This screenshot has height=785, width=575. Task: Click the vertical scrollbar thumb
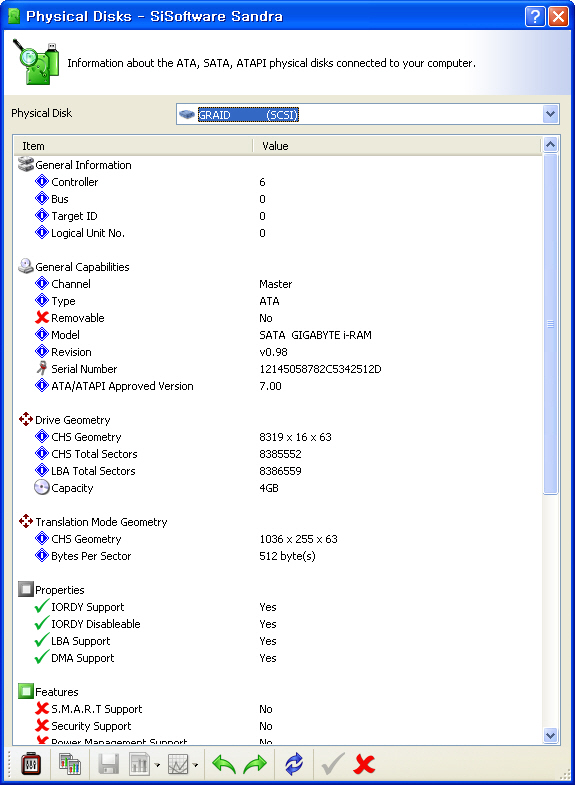point(550,324)
